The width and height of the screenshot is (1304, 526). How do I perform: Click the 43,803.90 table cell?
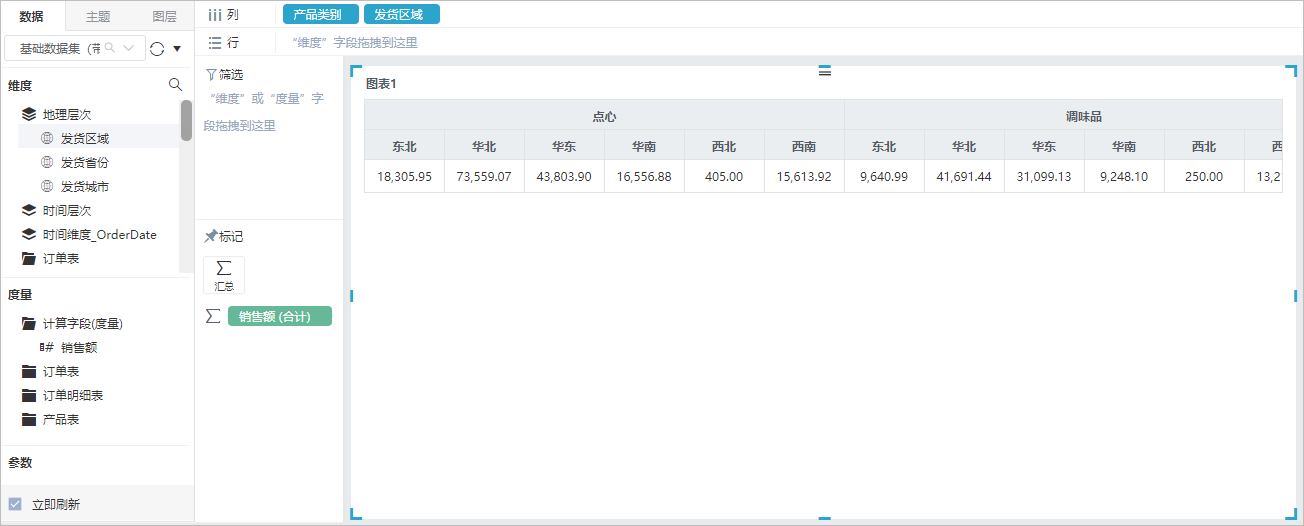(564, 176)
